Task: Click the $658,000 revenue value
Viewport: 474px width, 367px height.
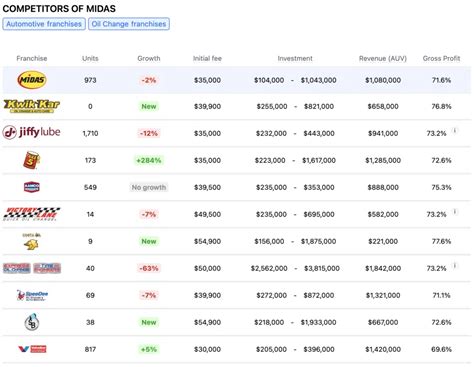Action: [383, 106]
